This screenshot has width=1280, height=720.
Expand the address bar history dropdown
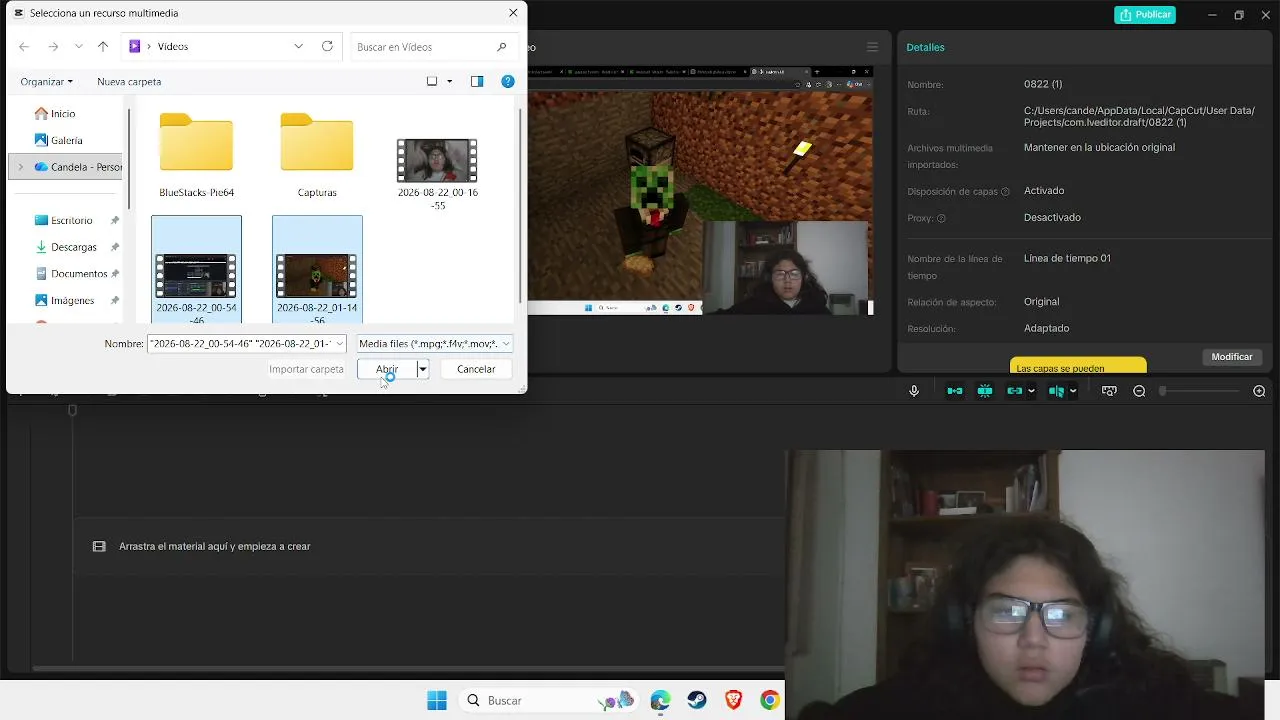click(298, 46)
